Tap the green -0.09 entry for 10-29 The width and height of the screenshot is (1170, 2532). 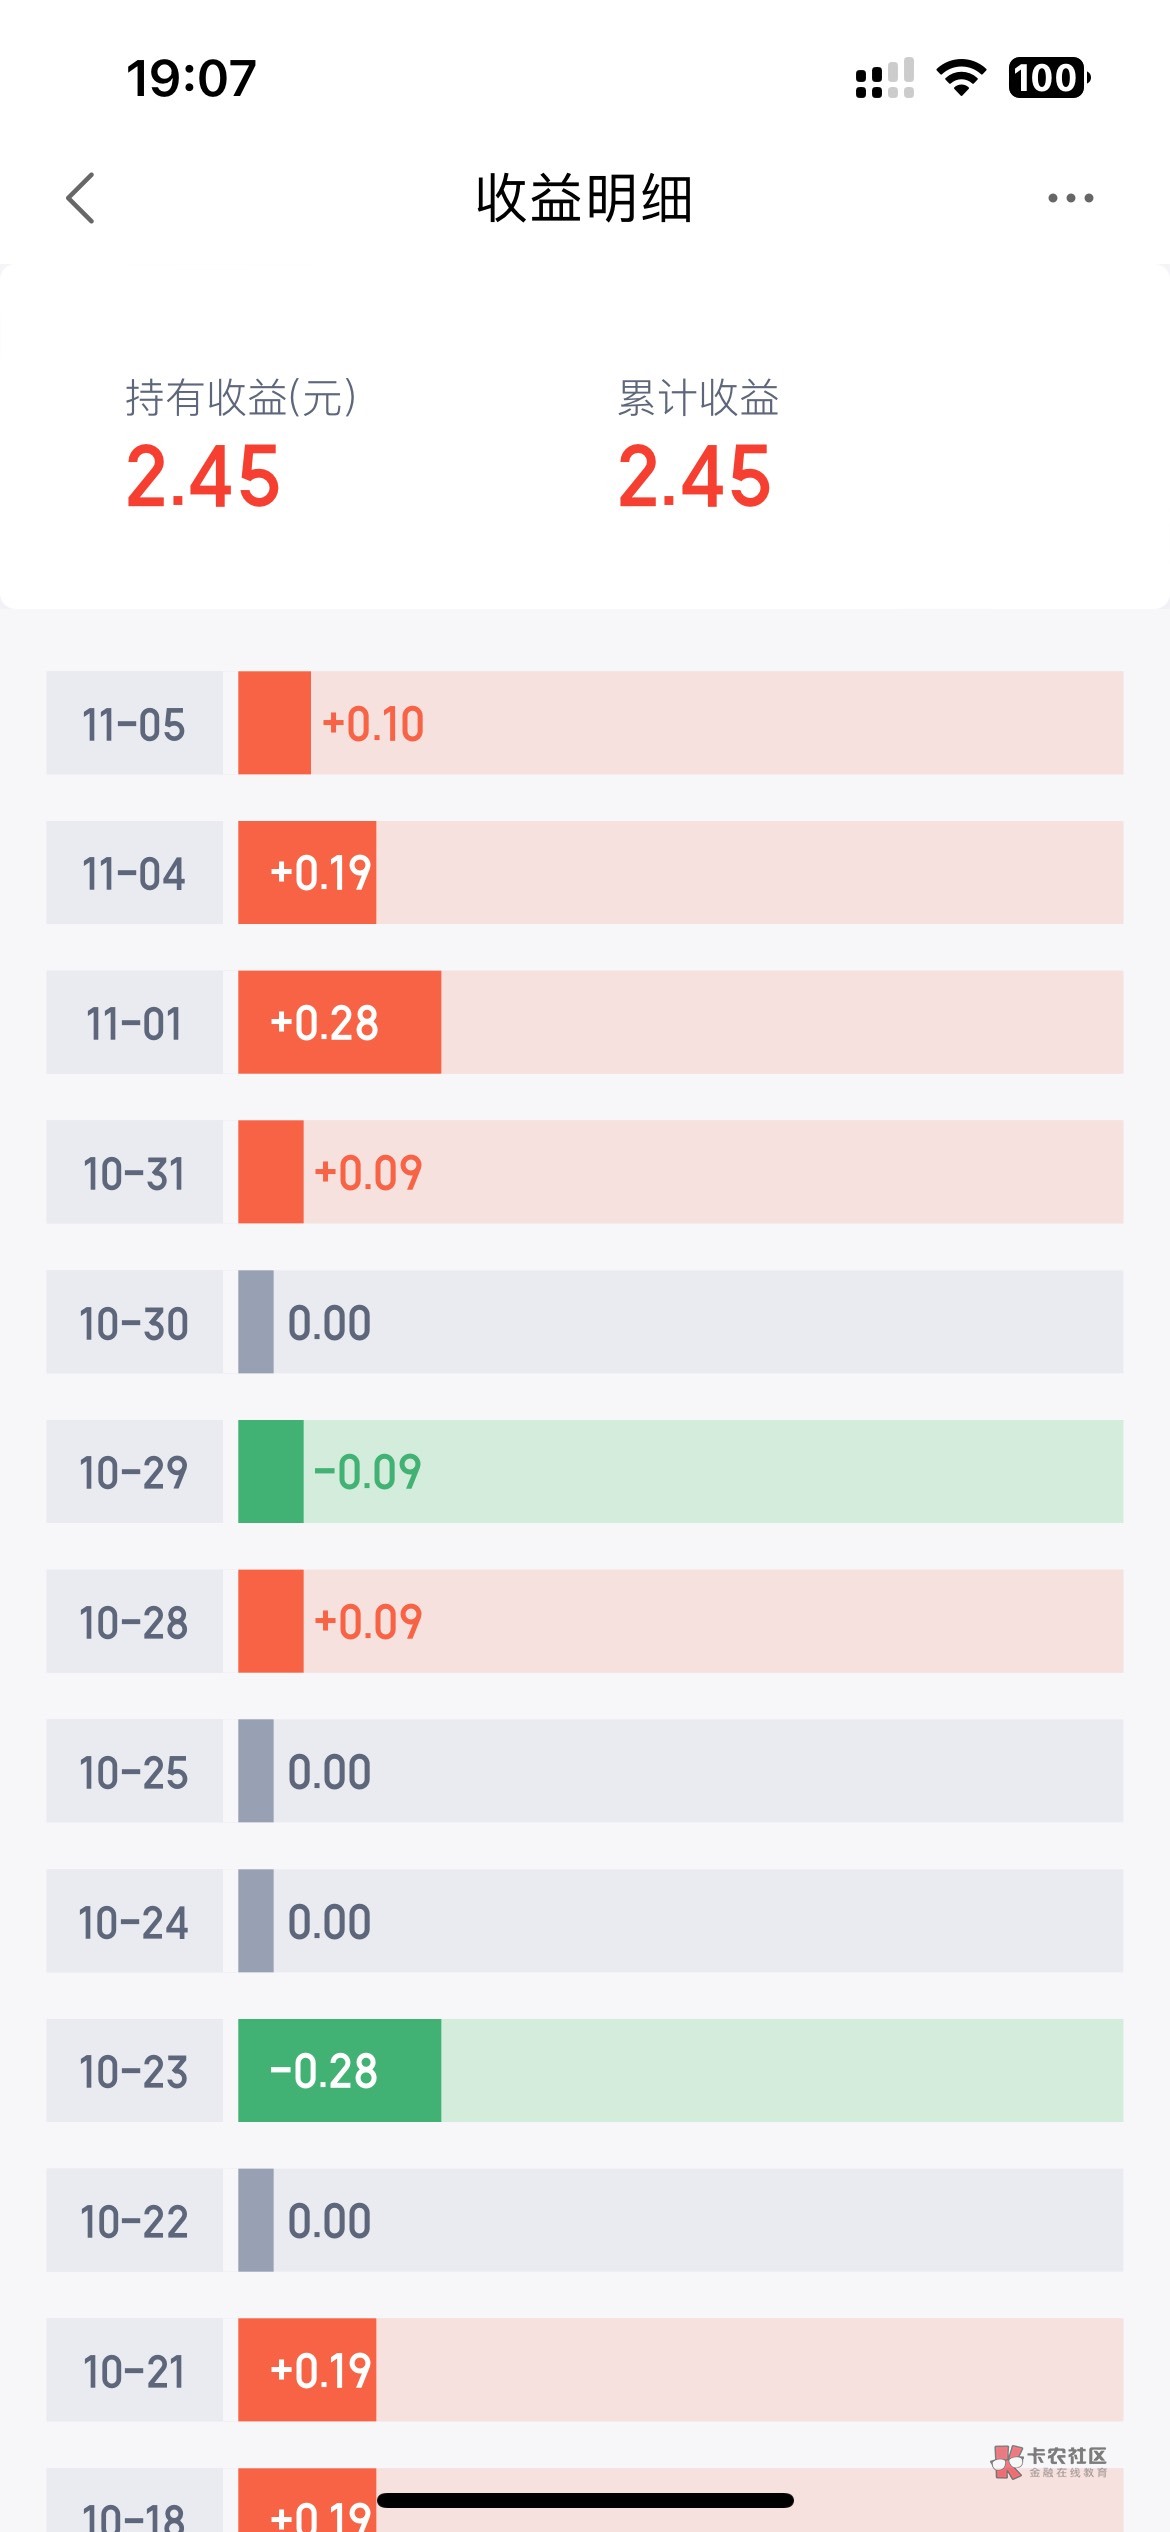coord(367,1472)
